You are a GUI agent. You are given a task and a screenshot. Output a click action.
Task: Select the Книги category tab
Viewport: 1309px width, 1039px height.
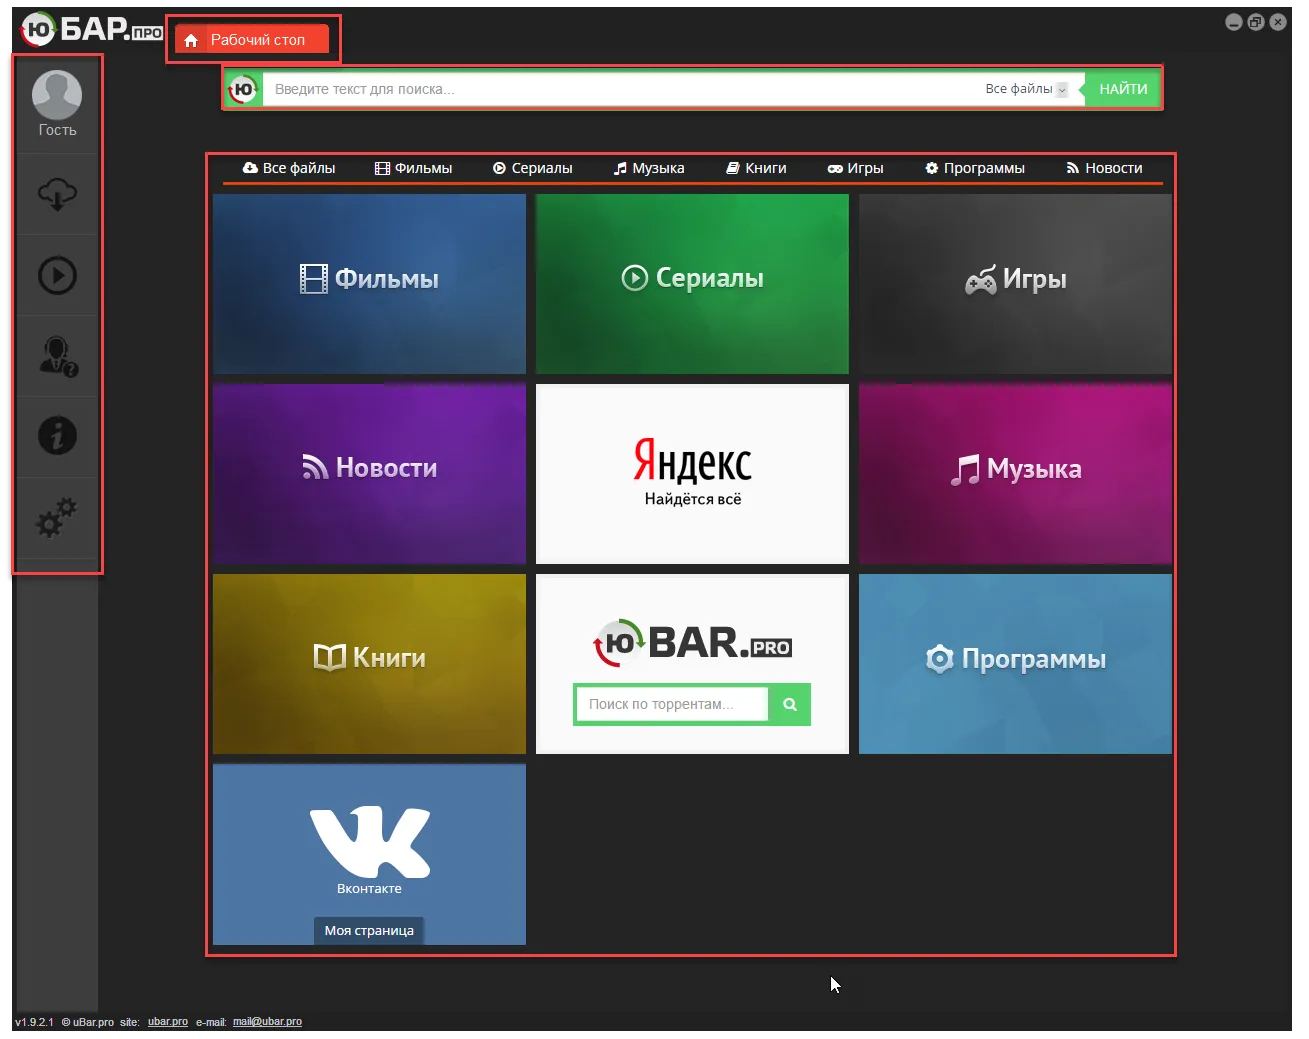point(756,168)
